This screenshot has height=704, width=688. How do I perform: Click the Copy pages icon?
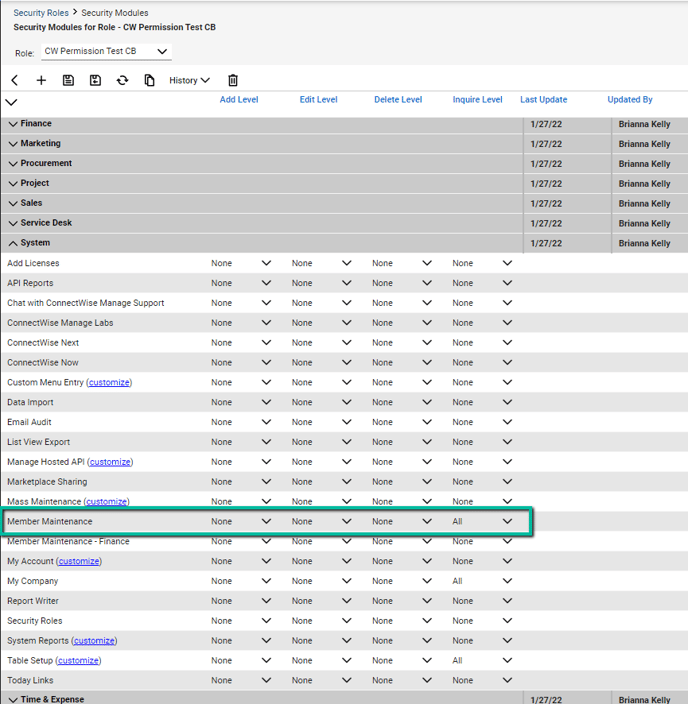point(149,80)
